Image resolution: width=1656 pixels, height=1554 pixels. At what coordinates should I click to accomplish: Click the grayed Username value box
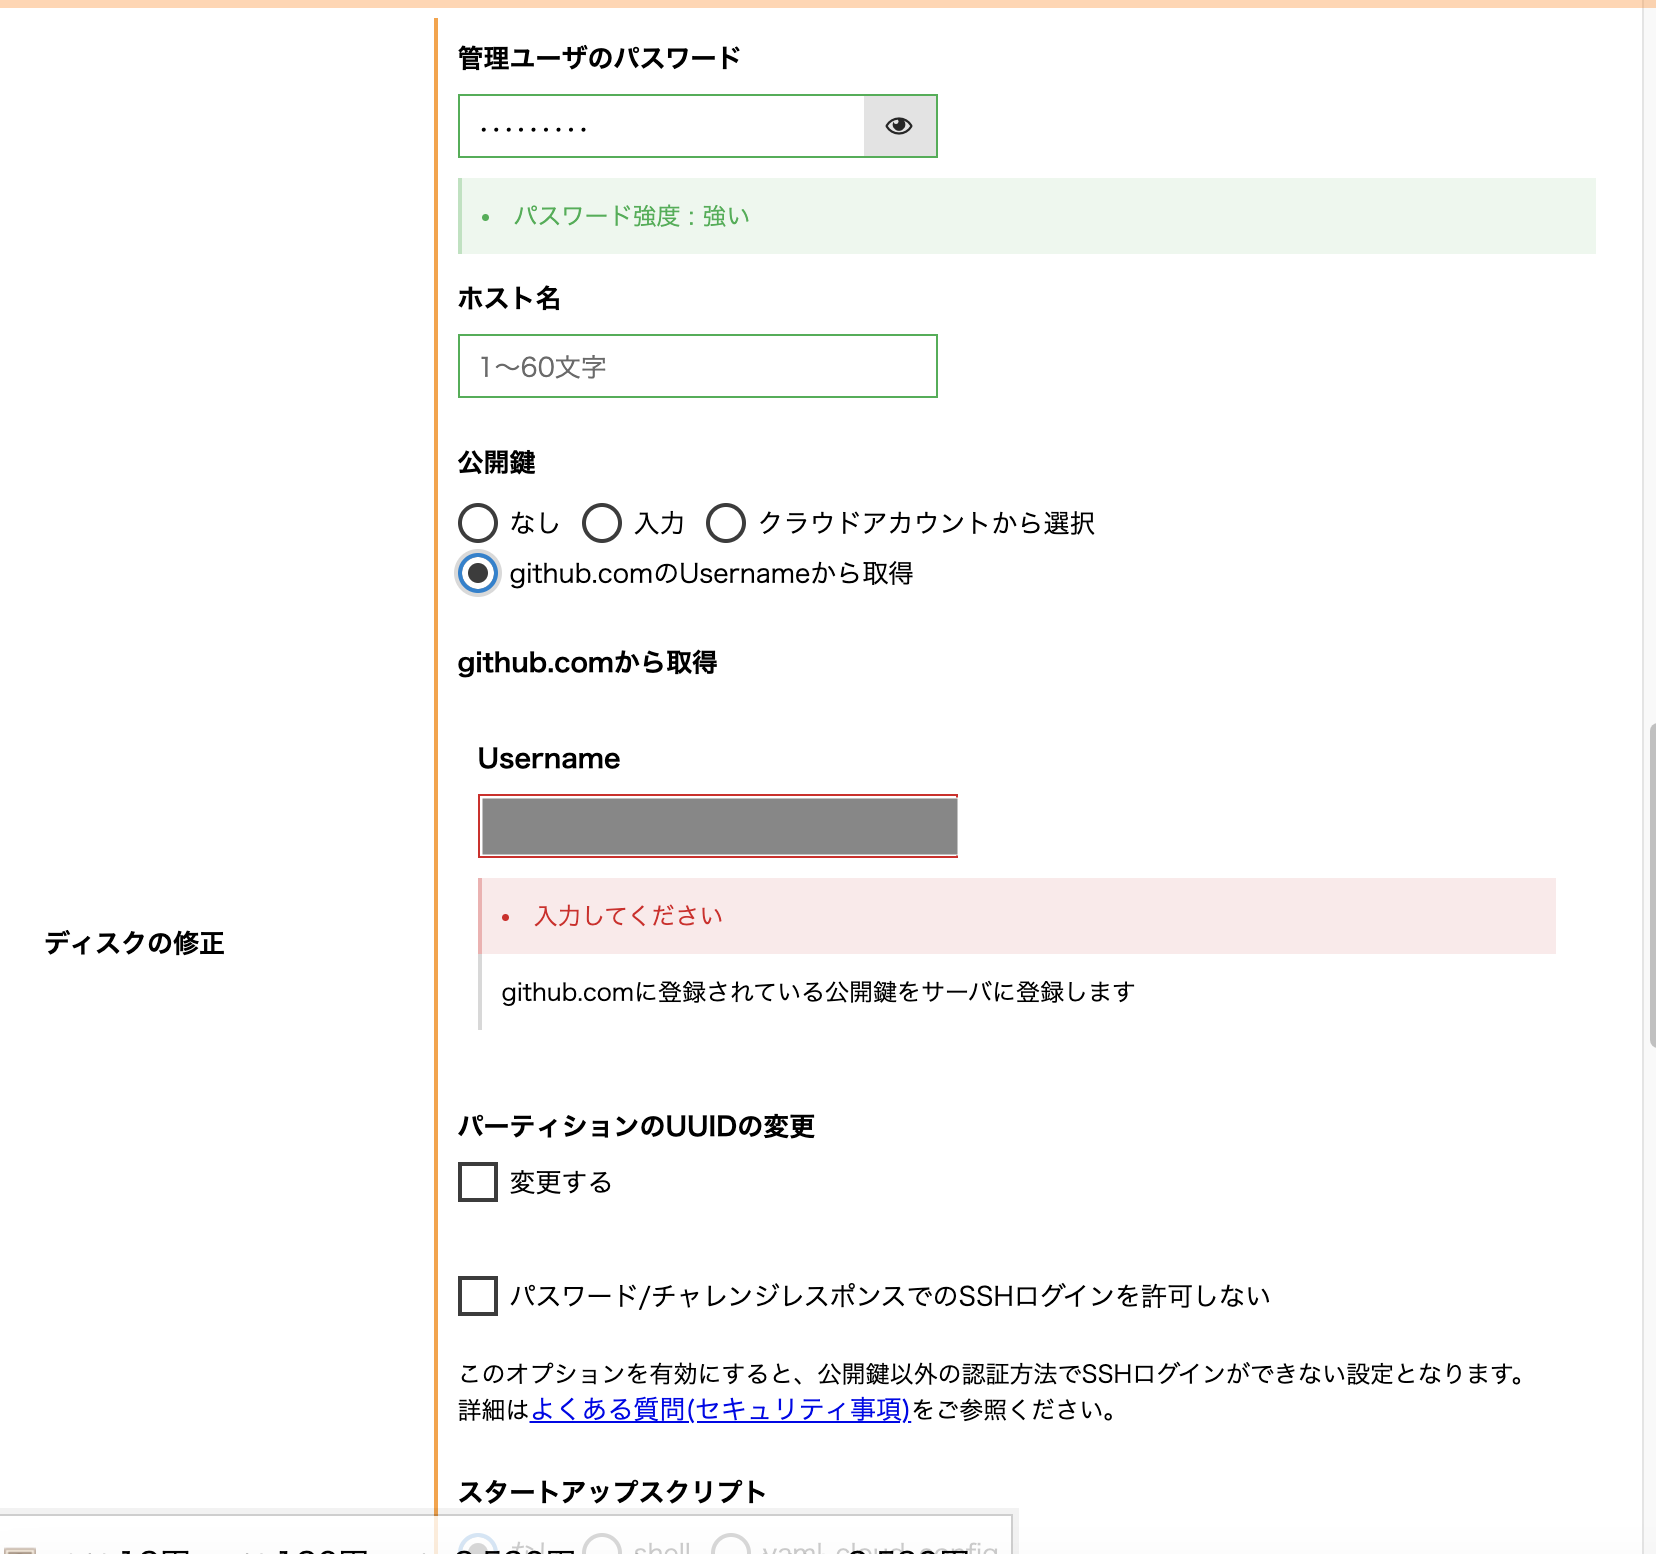[x=717, y=826]
